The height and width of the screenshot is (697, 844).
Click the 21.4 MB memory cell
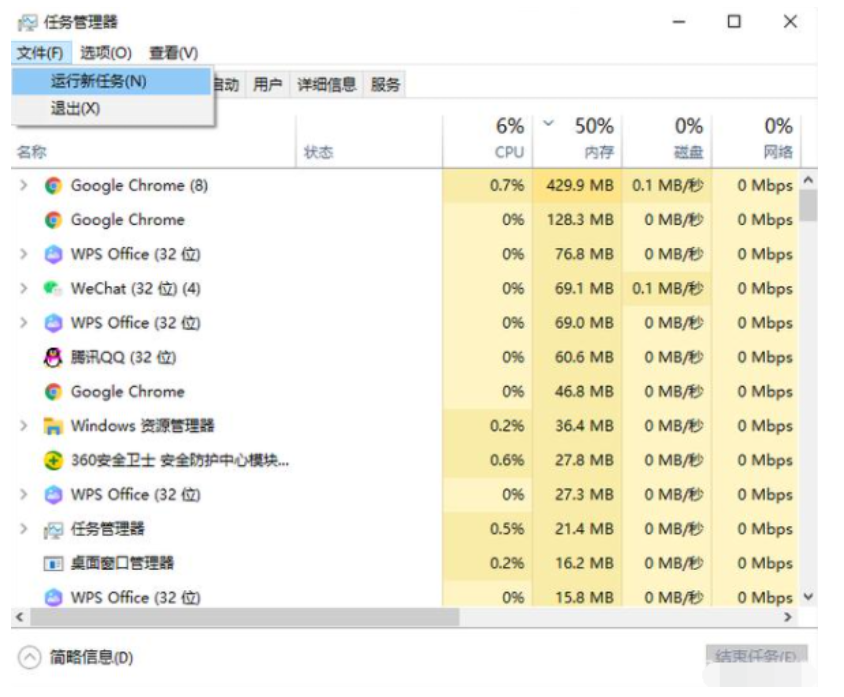[x=578, y=529]
